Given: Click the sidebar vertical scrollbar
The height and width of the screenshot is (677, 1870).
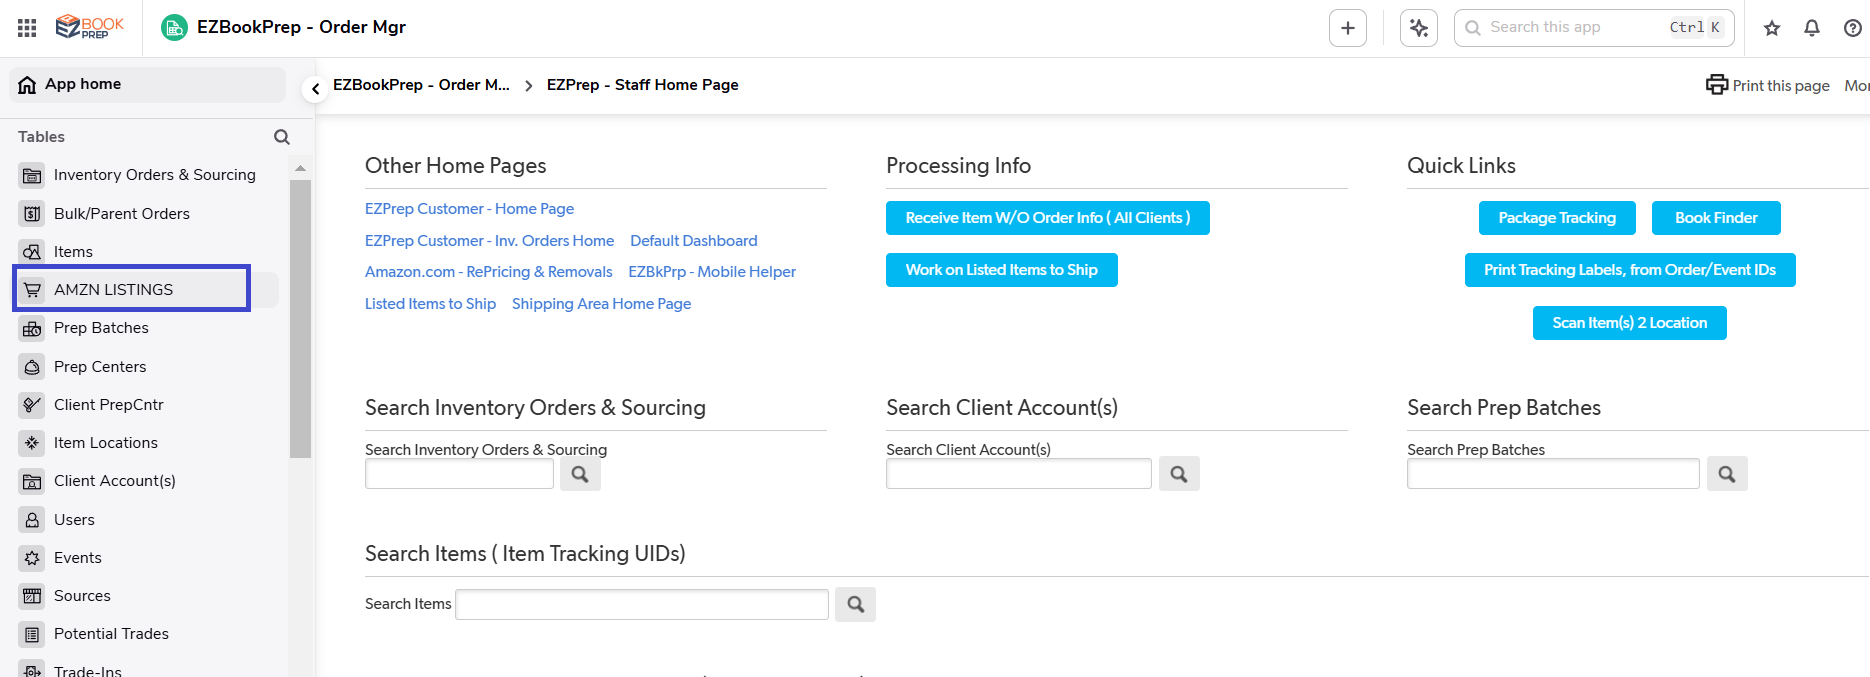Looking at the screenshot, I should 300,318.
